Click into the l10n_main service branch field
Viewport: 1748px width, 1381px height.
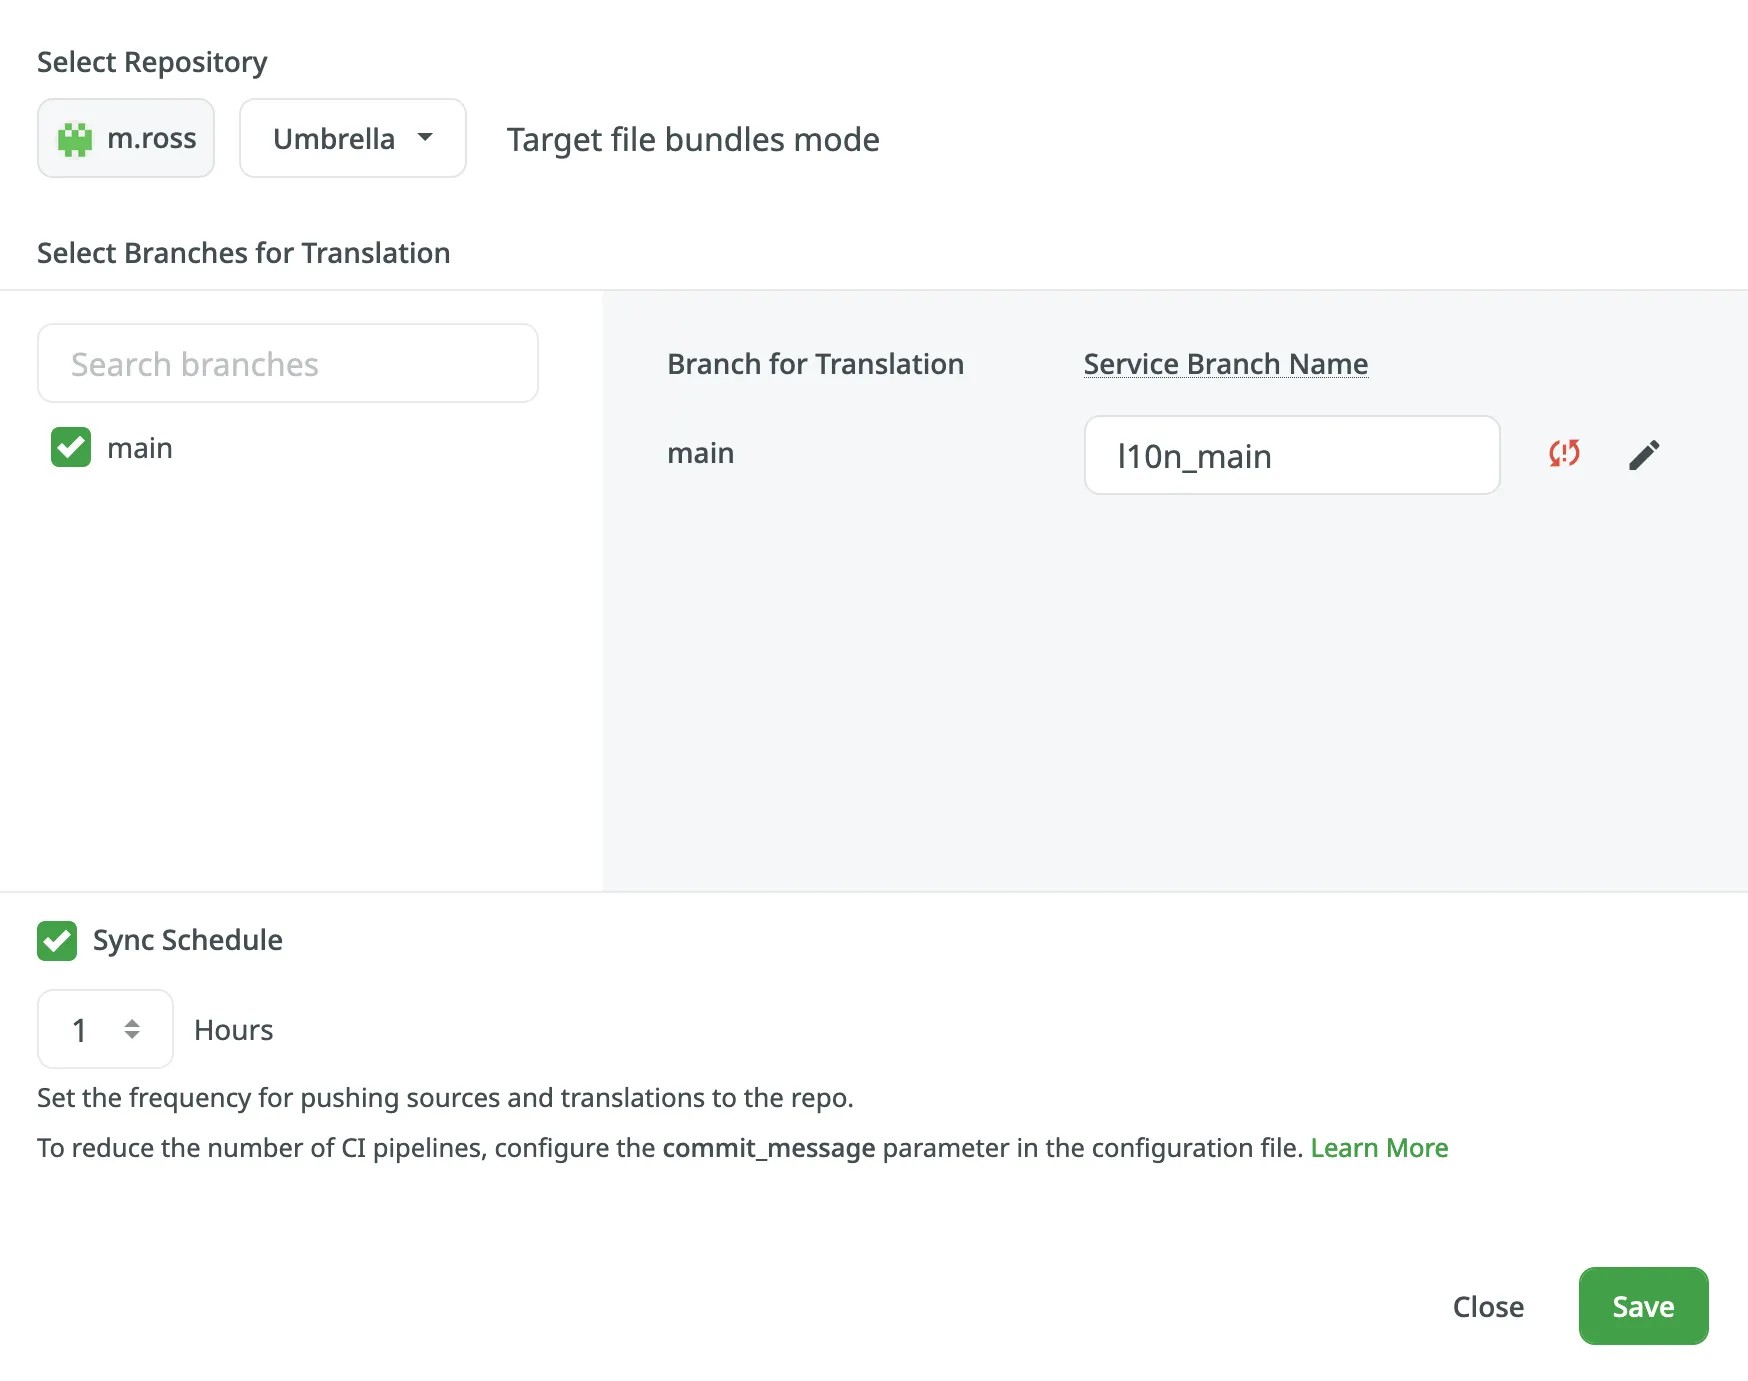(x=1292, y=455)
